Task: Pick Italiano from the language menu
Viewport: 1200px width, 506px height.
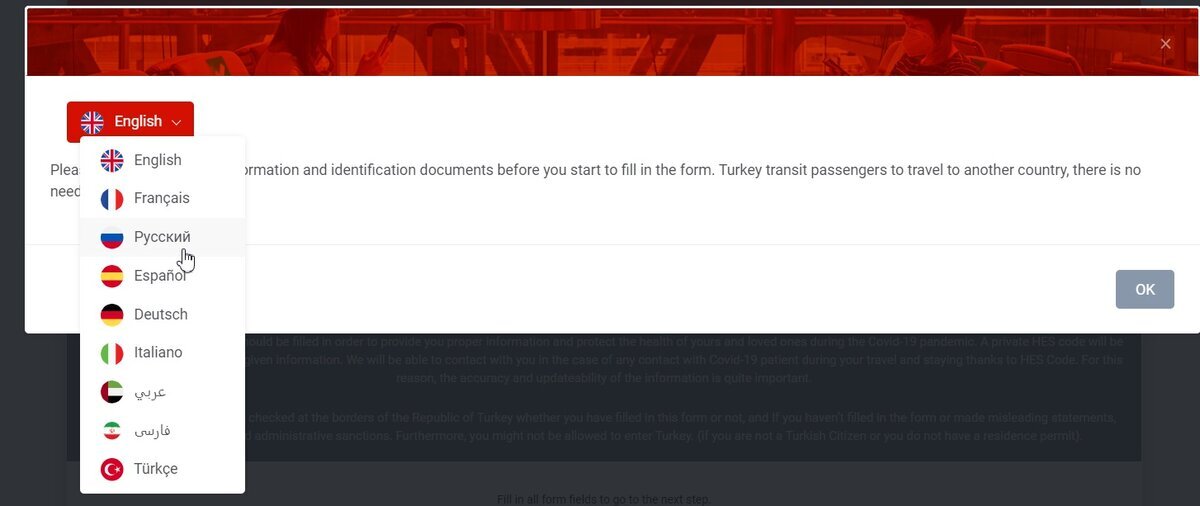Action: [x=162, y=353]
